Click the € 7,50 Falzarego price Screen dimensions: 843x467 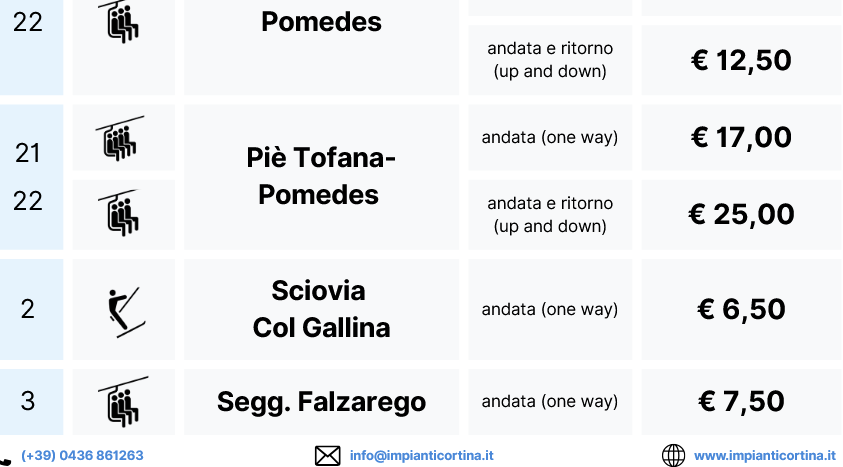[741, 402]
